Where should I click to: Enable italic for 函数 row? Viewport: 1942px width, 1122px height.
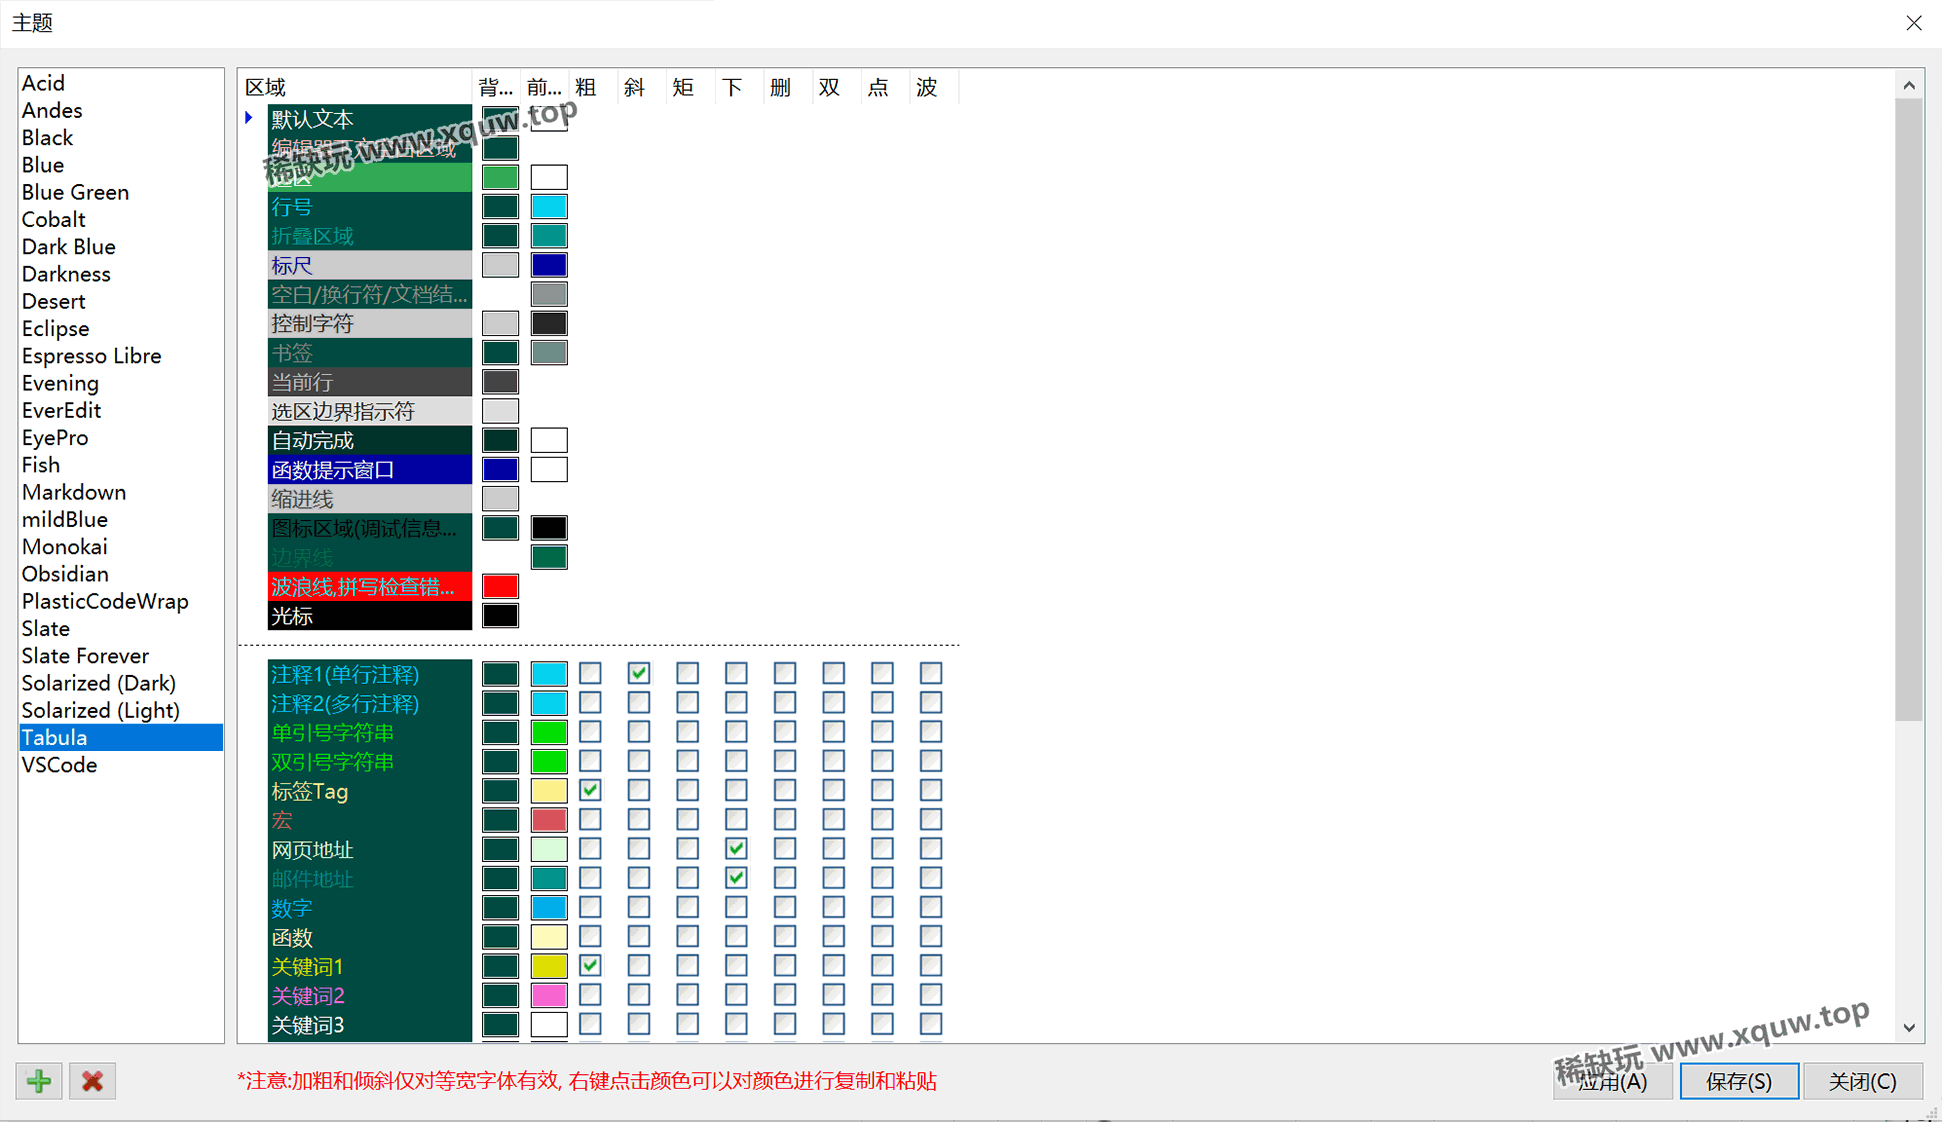coord(639,937)
